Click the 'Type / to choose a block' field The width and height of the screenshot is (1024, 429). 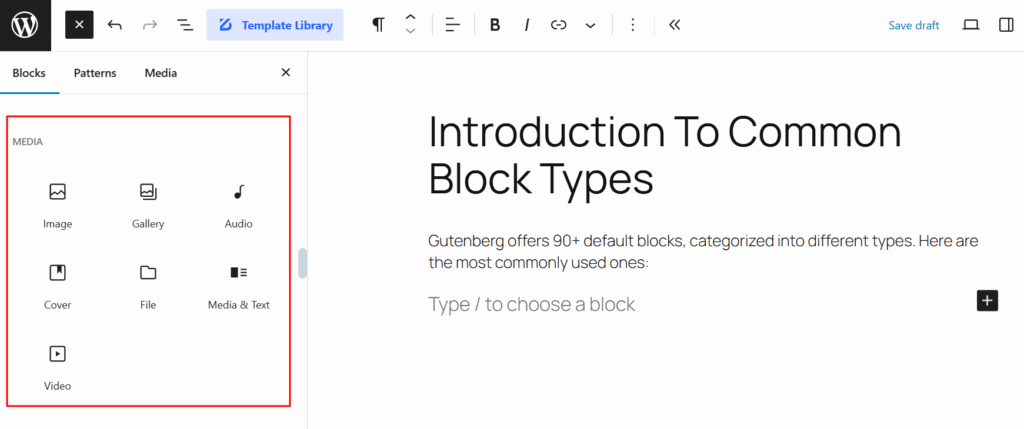tap(532, 304)
